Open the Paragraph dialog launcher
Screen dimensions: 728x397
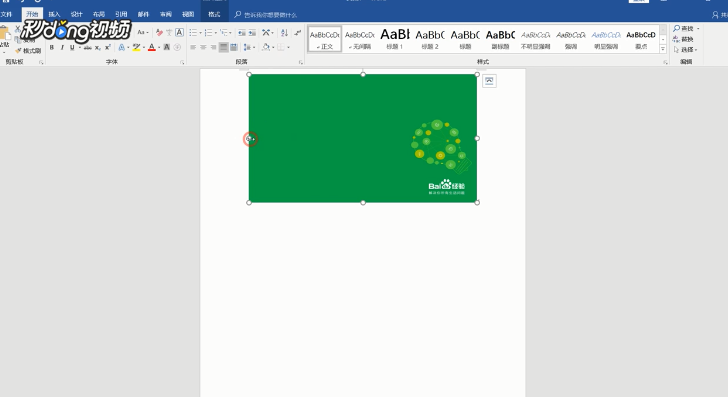click(x=300, y=62)
